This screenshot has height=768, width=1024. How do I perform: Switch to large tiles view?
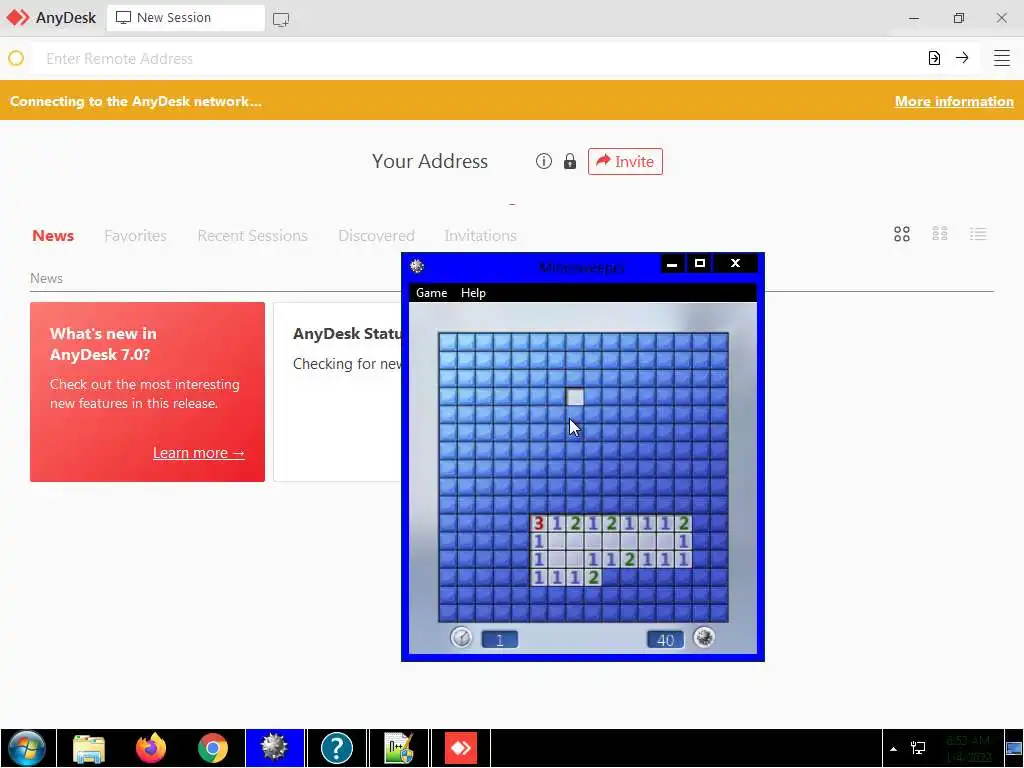[x=902, y=234]
